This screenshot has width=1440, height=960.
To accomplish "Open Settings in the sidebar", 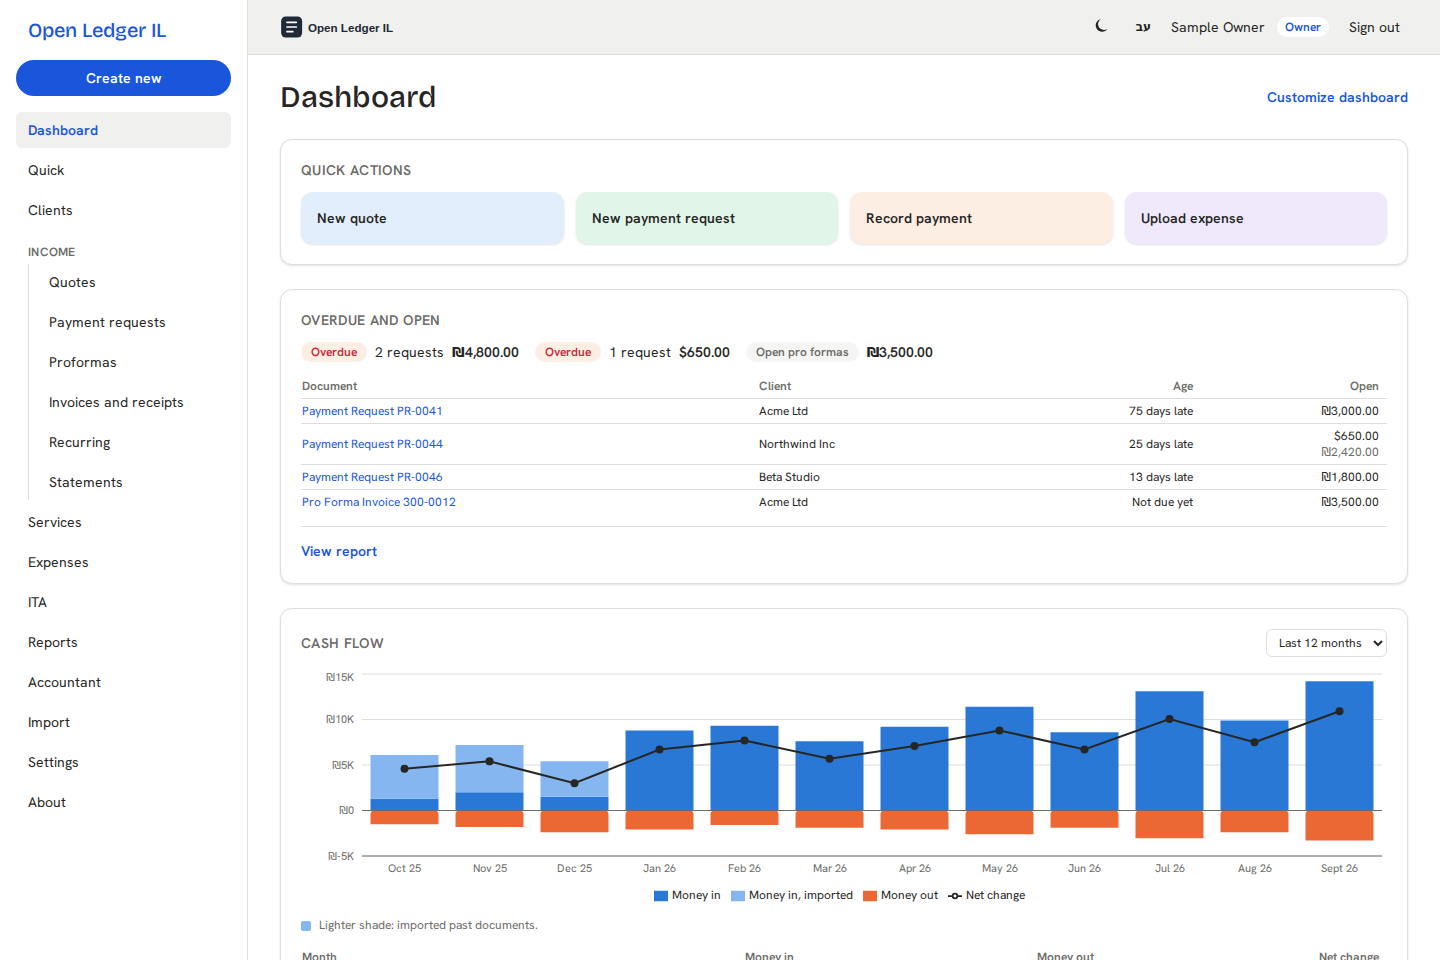I will tap(123, 762).
